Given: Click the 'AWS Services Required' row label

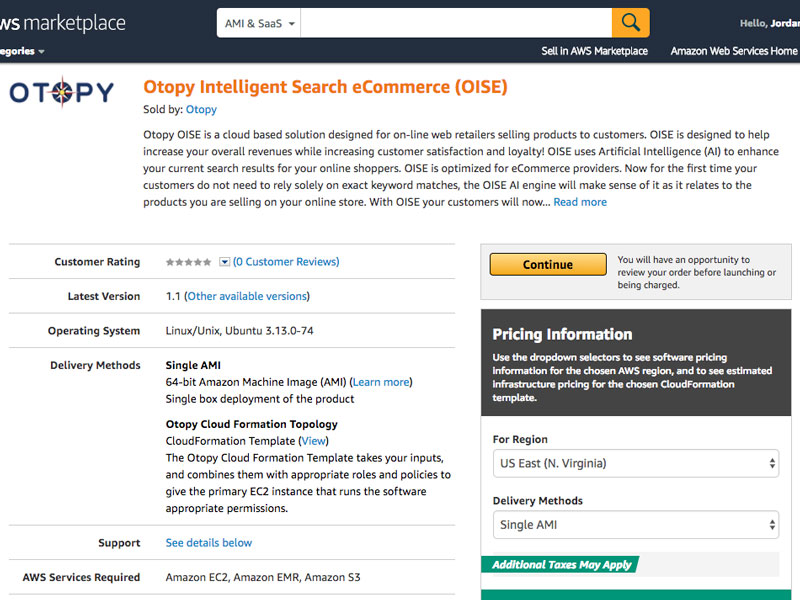Looking at the screenshot, I should [81, 578].
